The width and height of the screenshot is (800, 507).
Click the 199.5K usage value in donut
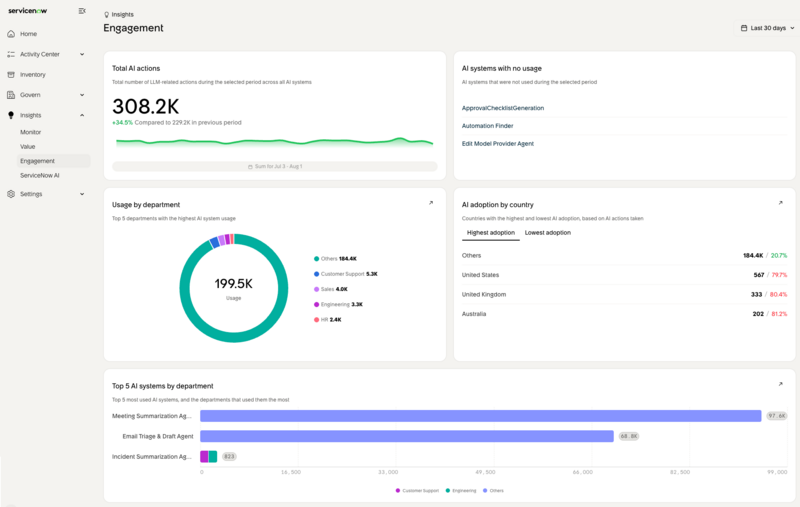tap(233, 284)
